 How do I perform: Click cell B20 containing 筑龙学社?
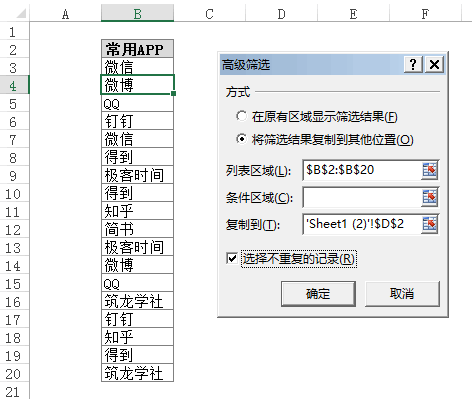(x=137, y=373)
